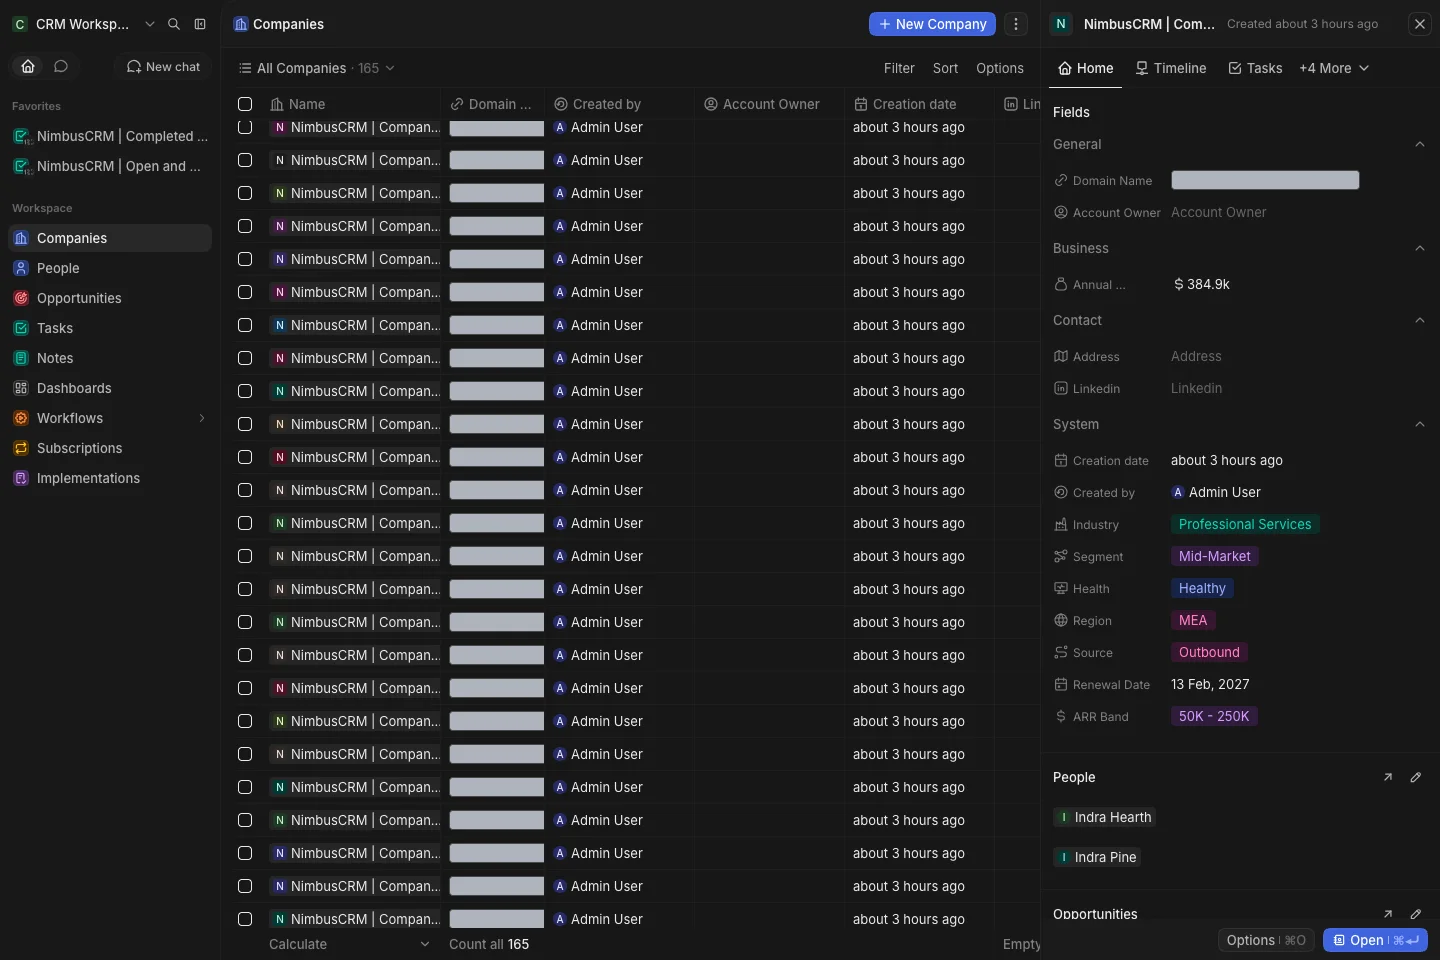This screenshot has width=1440, height=960.
Task: Open the Calculate footer dropdown
Action: (x=349, y=944)
